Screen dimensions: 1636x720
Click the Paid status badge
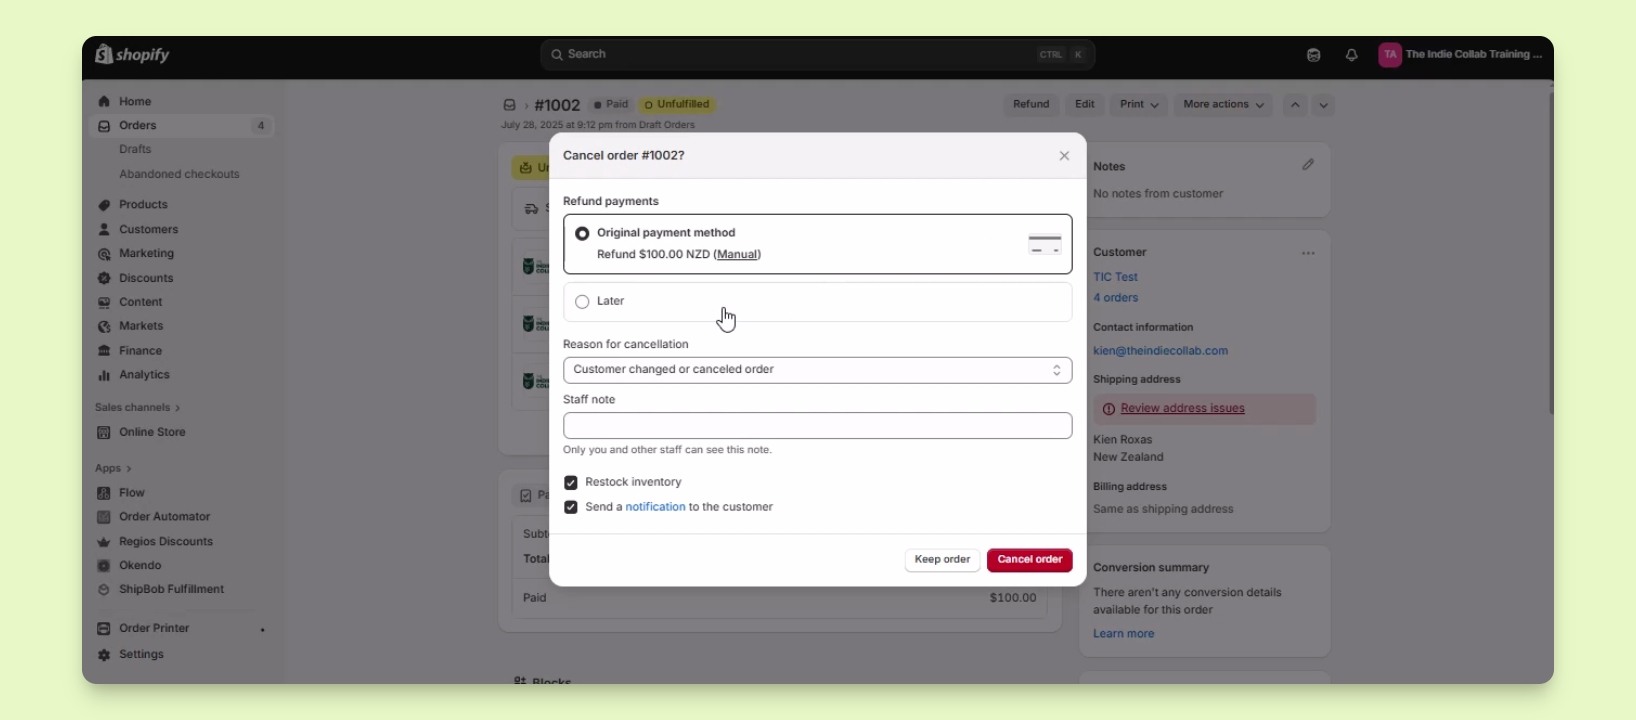pyautogui.click(x=611, y=105)
